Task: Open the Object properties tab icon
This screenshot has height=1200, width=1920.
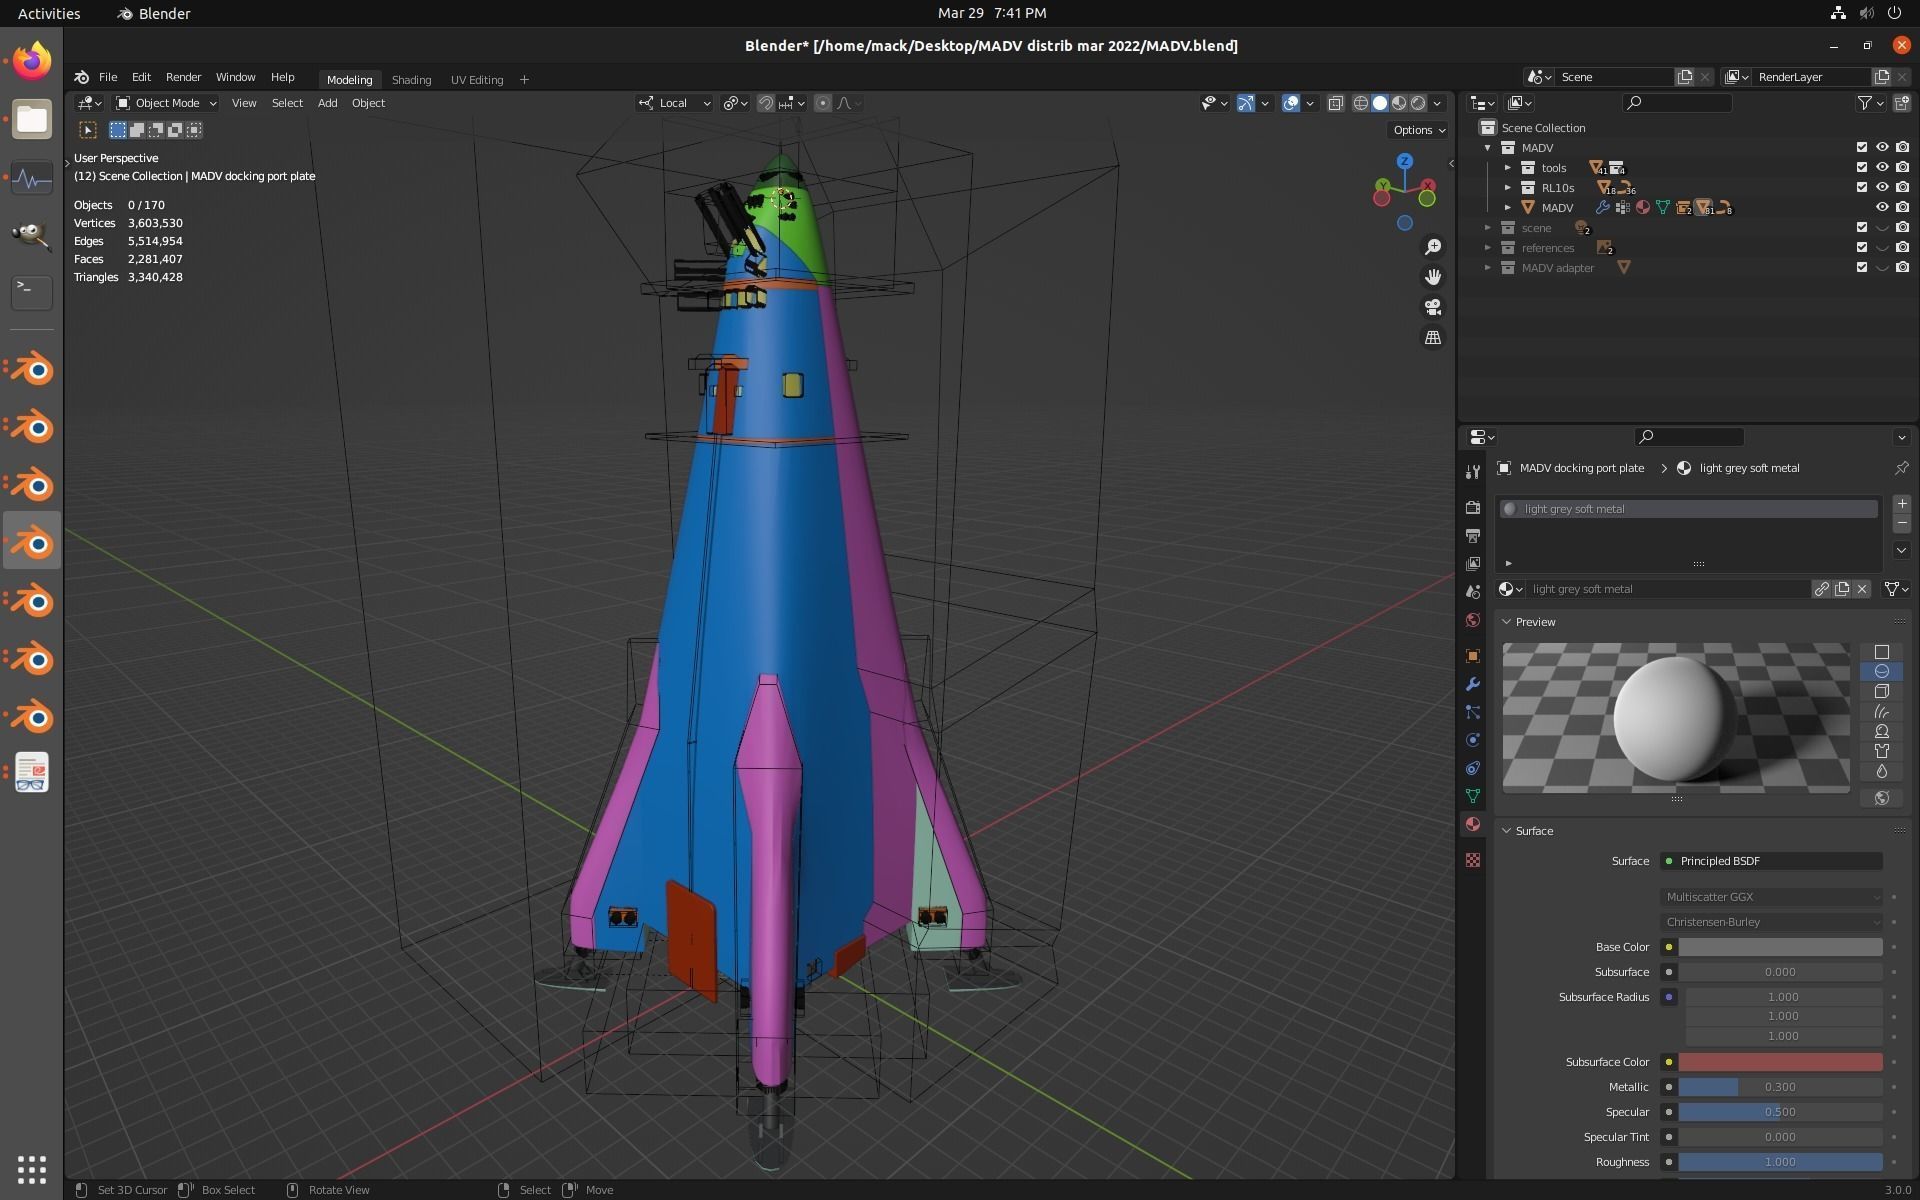Action: click(x=1472, y=656)
